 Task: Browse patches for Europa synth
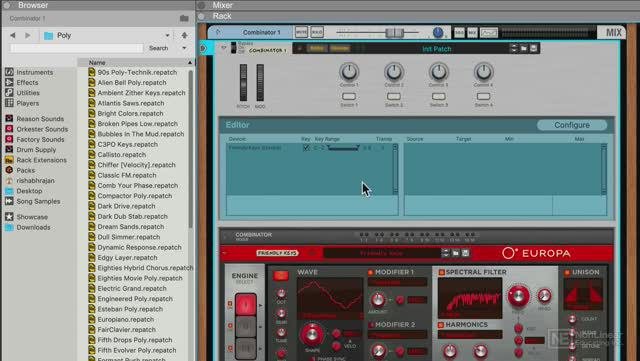[x=456, y=253]
